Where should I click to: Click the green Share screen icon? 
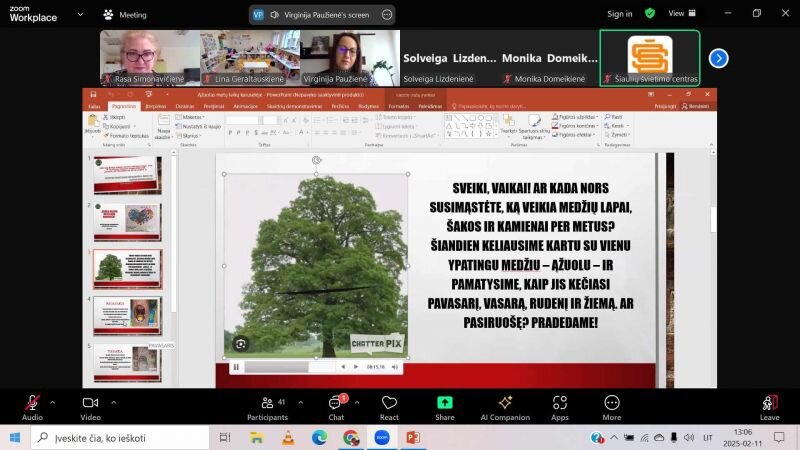click(x=444, y=403)
